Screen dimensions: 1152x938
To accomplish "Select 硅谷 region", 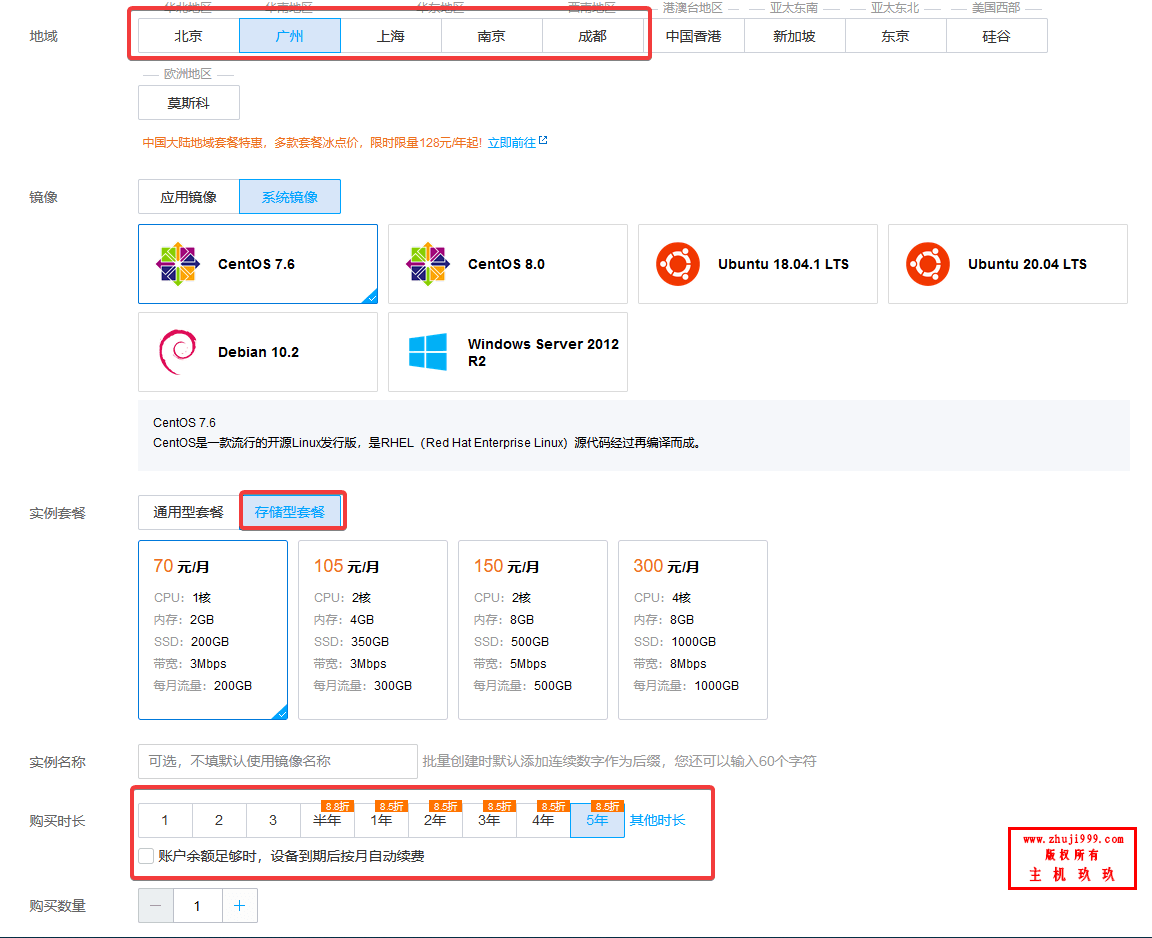I will point(997,36).
